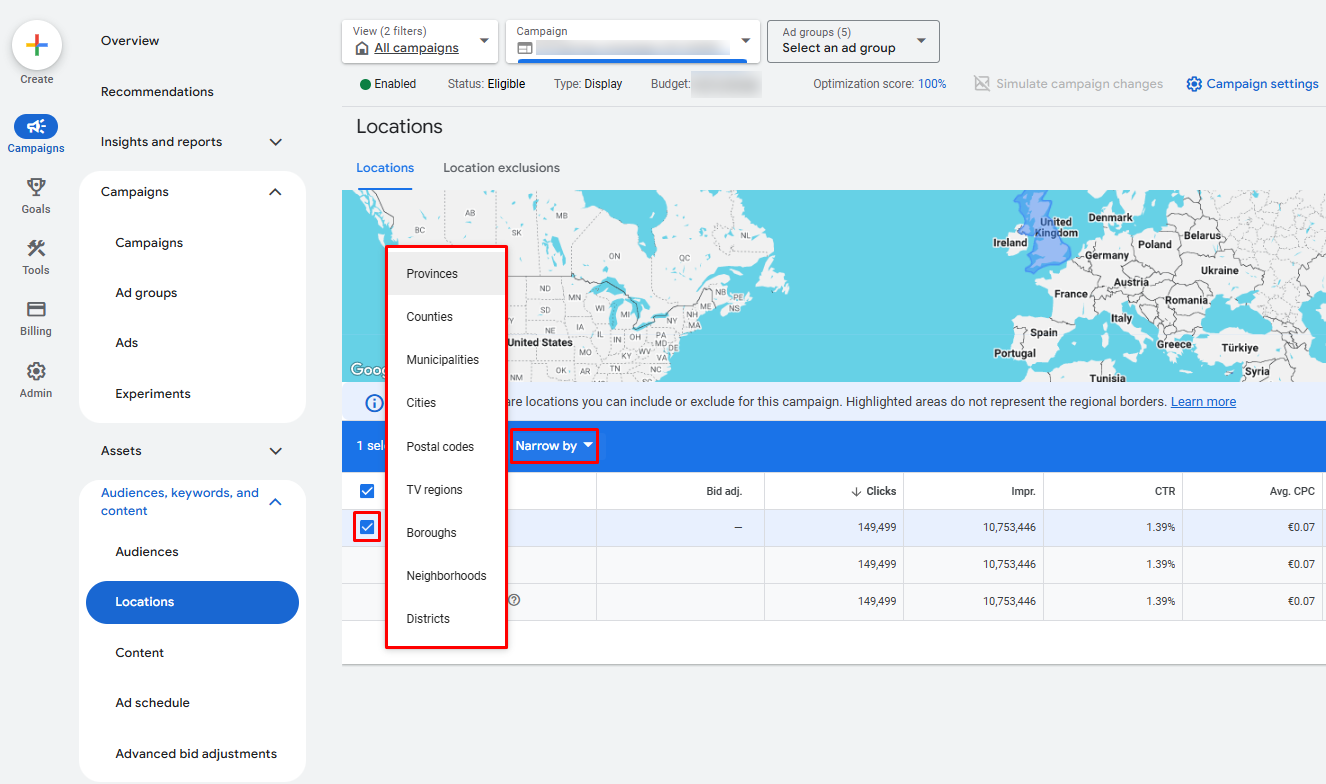Select Districts from the menu
Viewport: 1326px width, 784px height.
446,619
